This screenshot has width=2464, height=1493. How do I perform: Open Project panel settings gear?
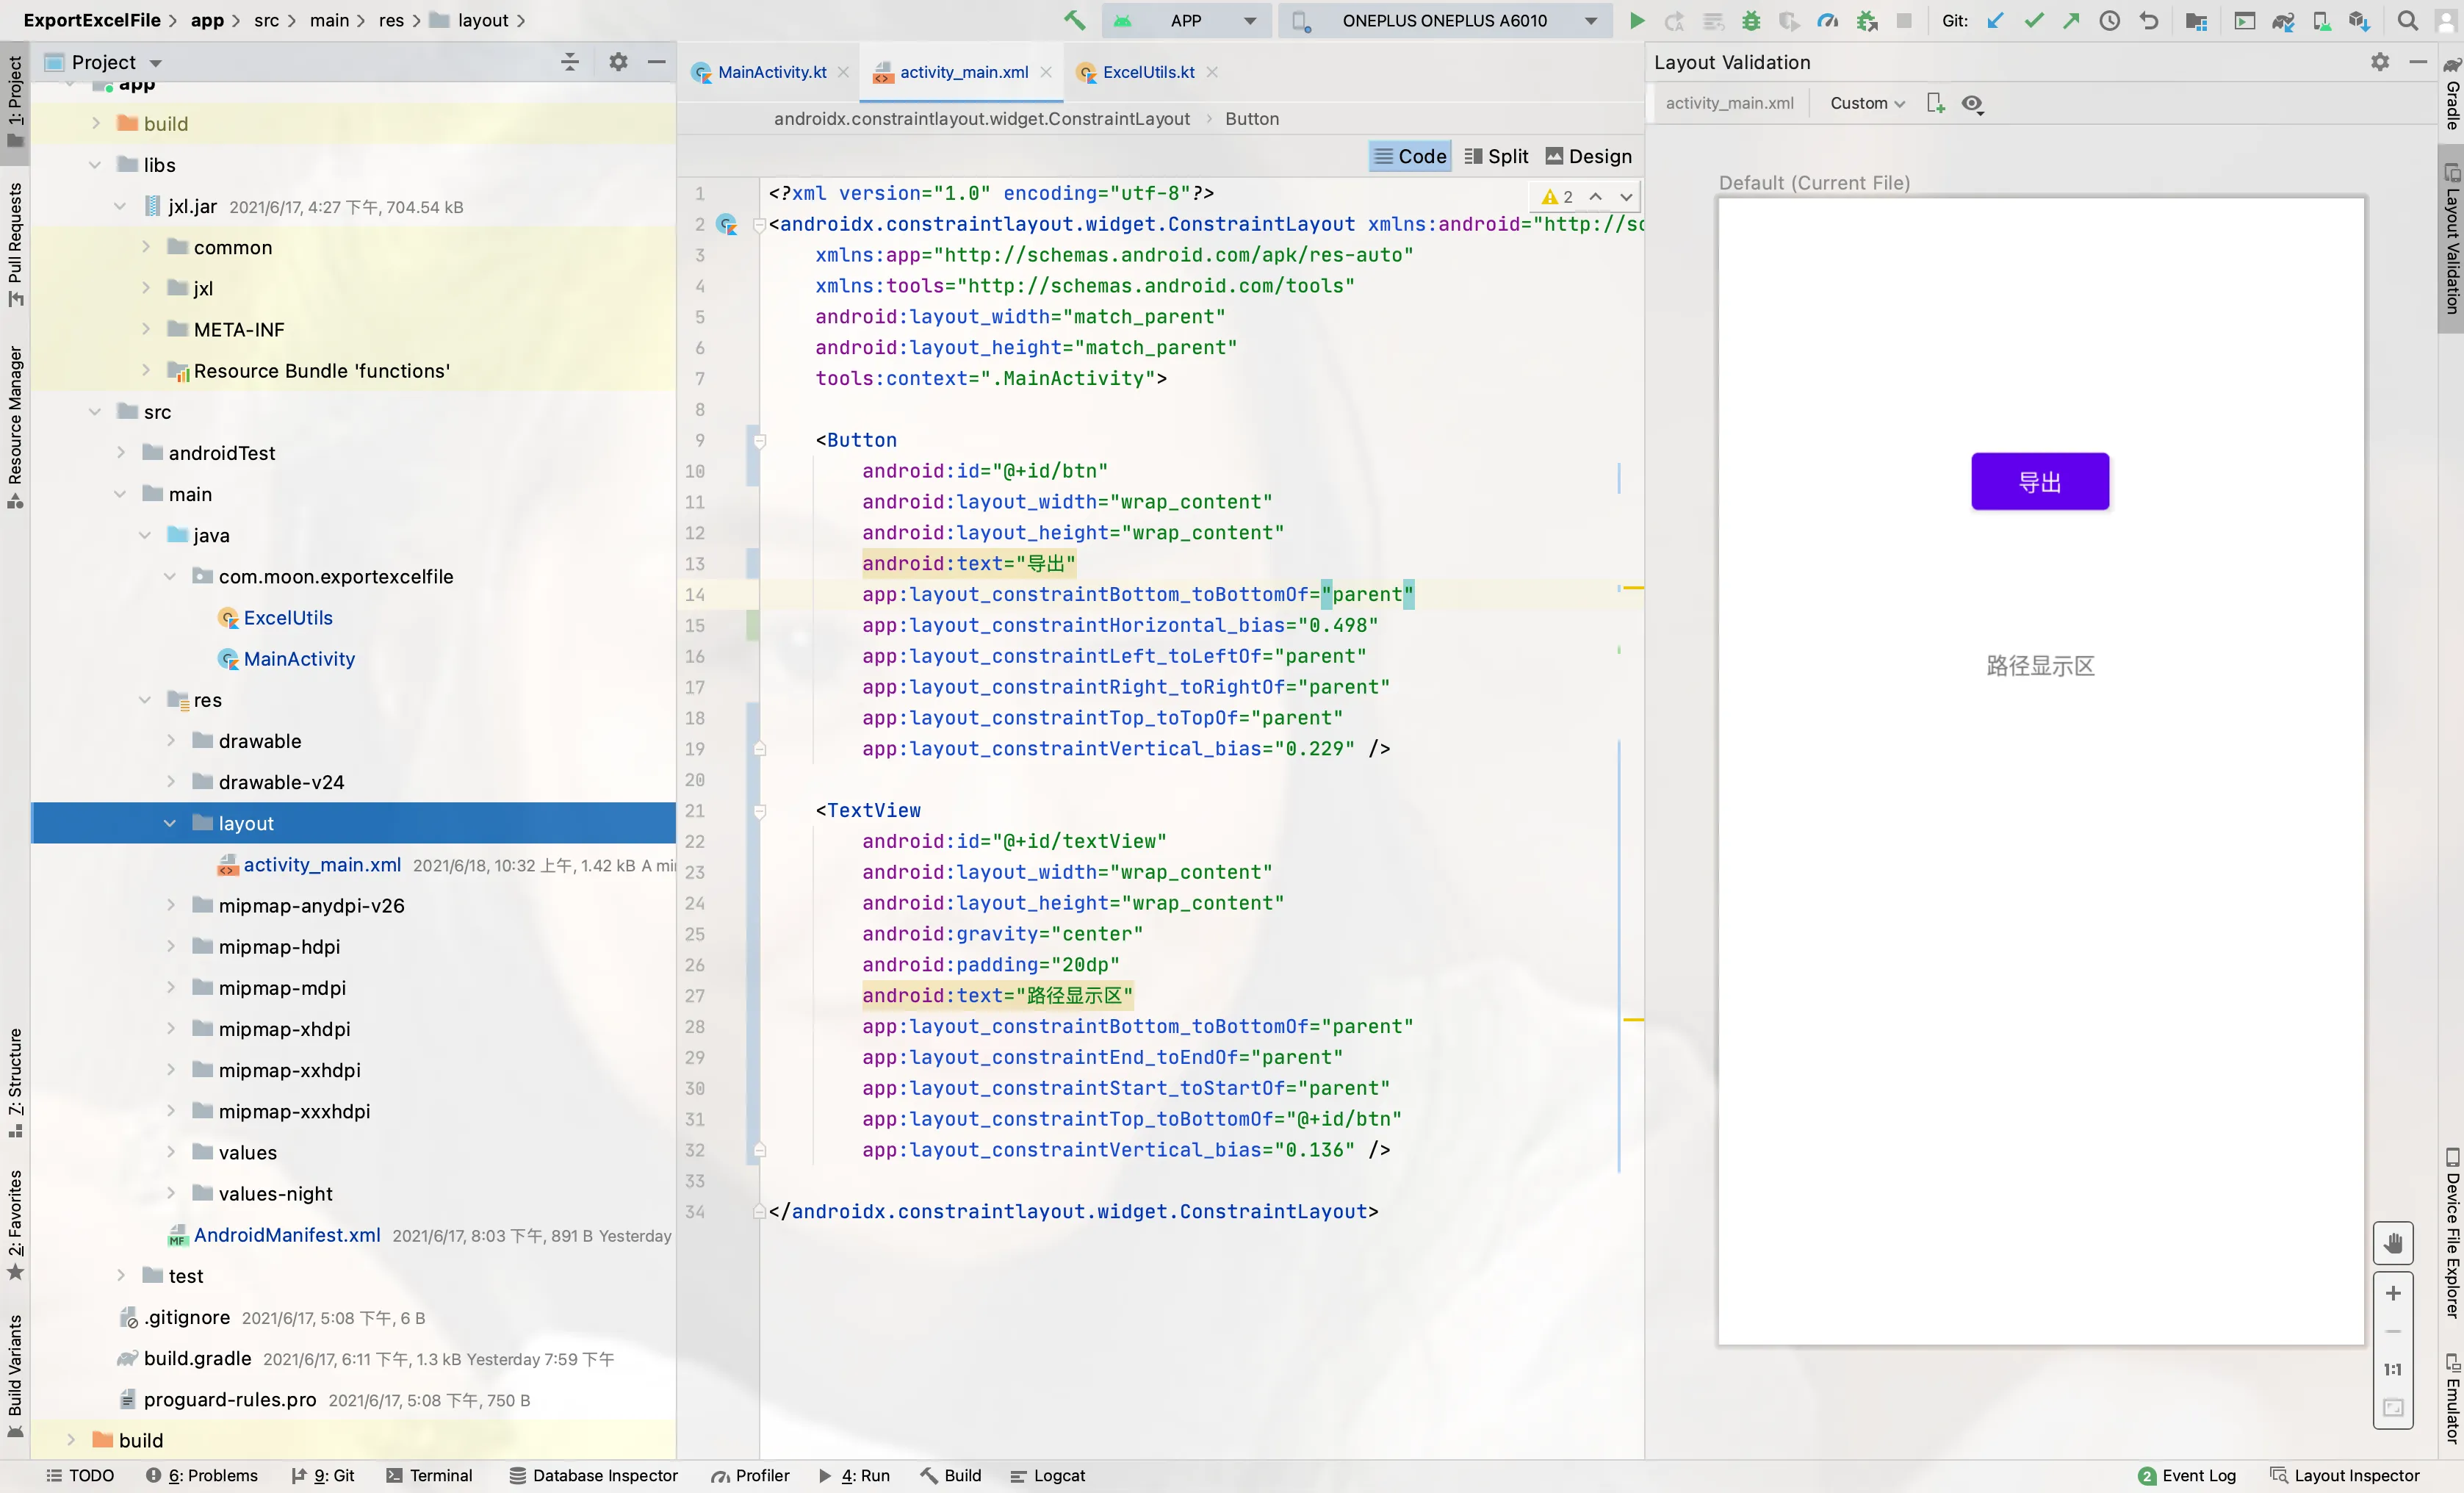618,62
